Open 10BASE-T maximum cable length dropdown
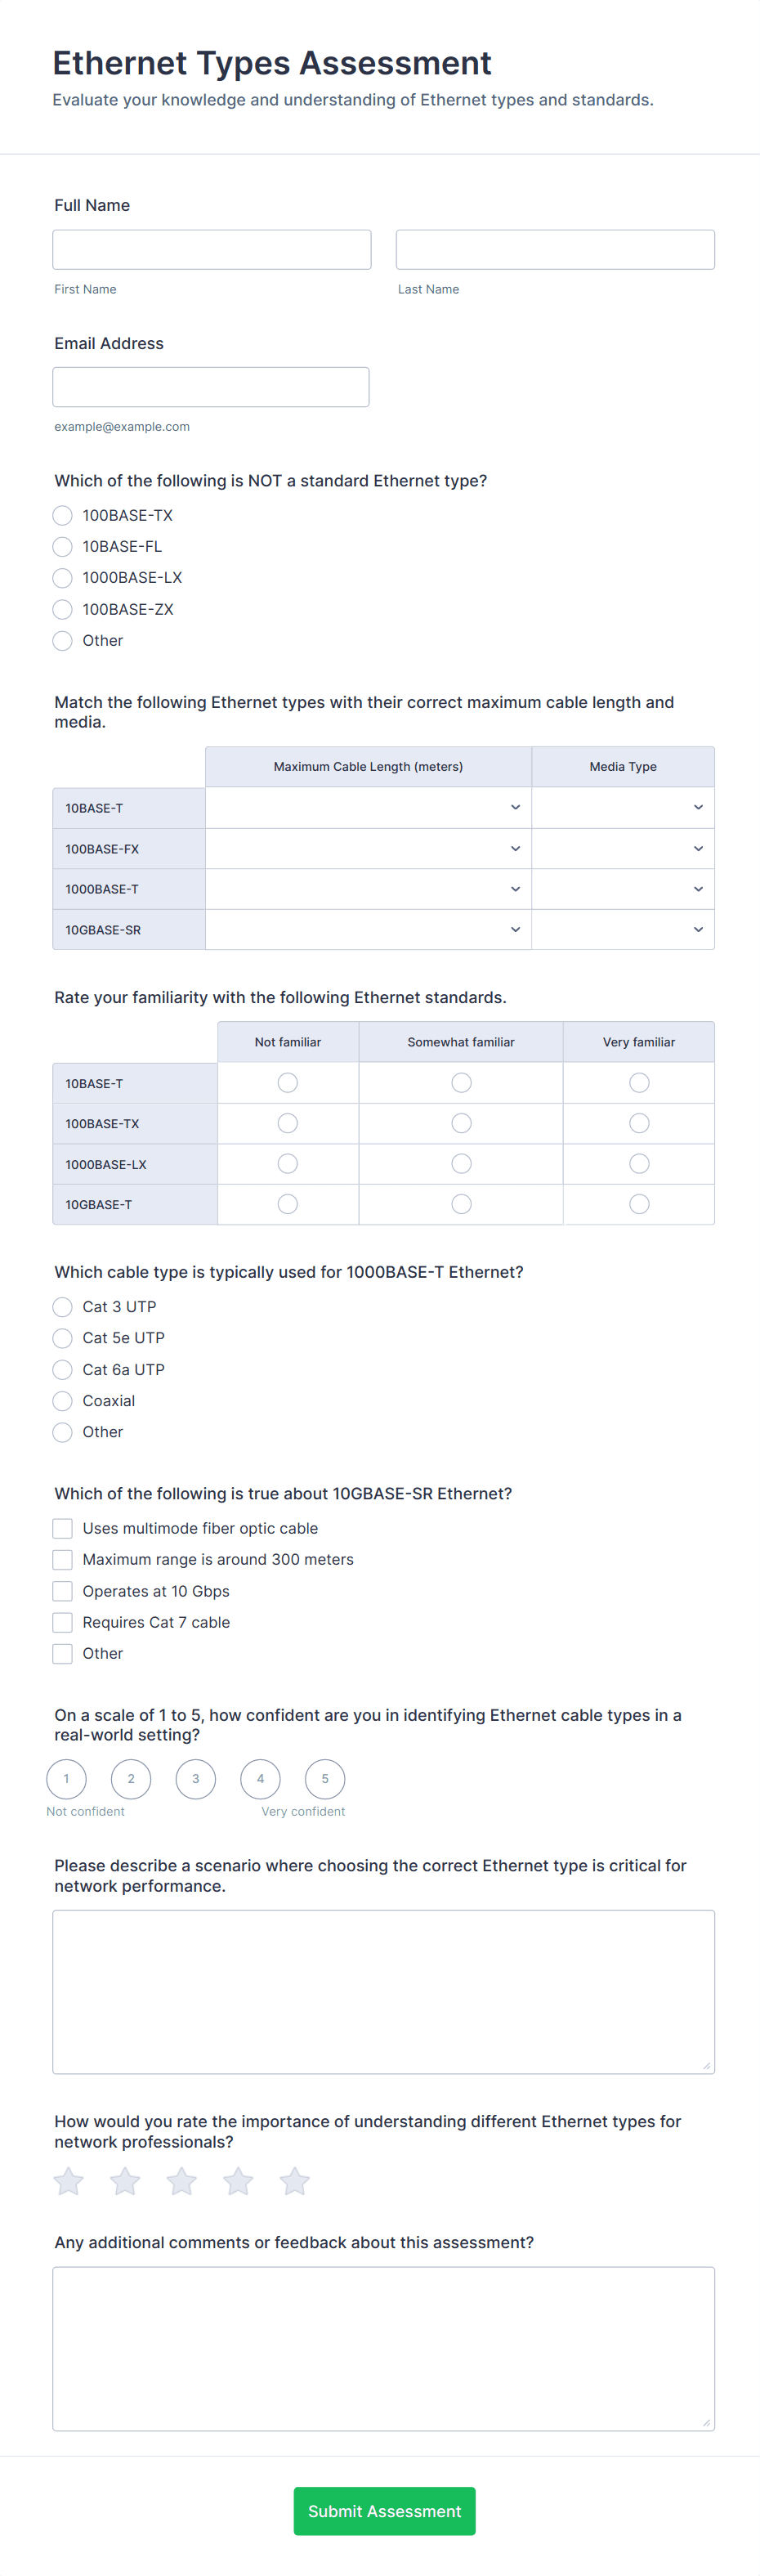This screenshot has height=2576, width=760. 368,807
